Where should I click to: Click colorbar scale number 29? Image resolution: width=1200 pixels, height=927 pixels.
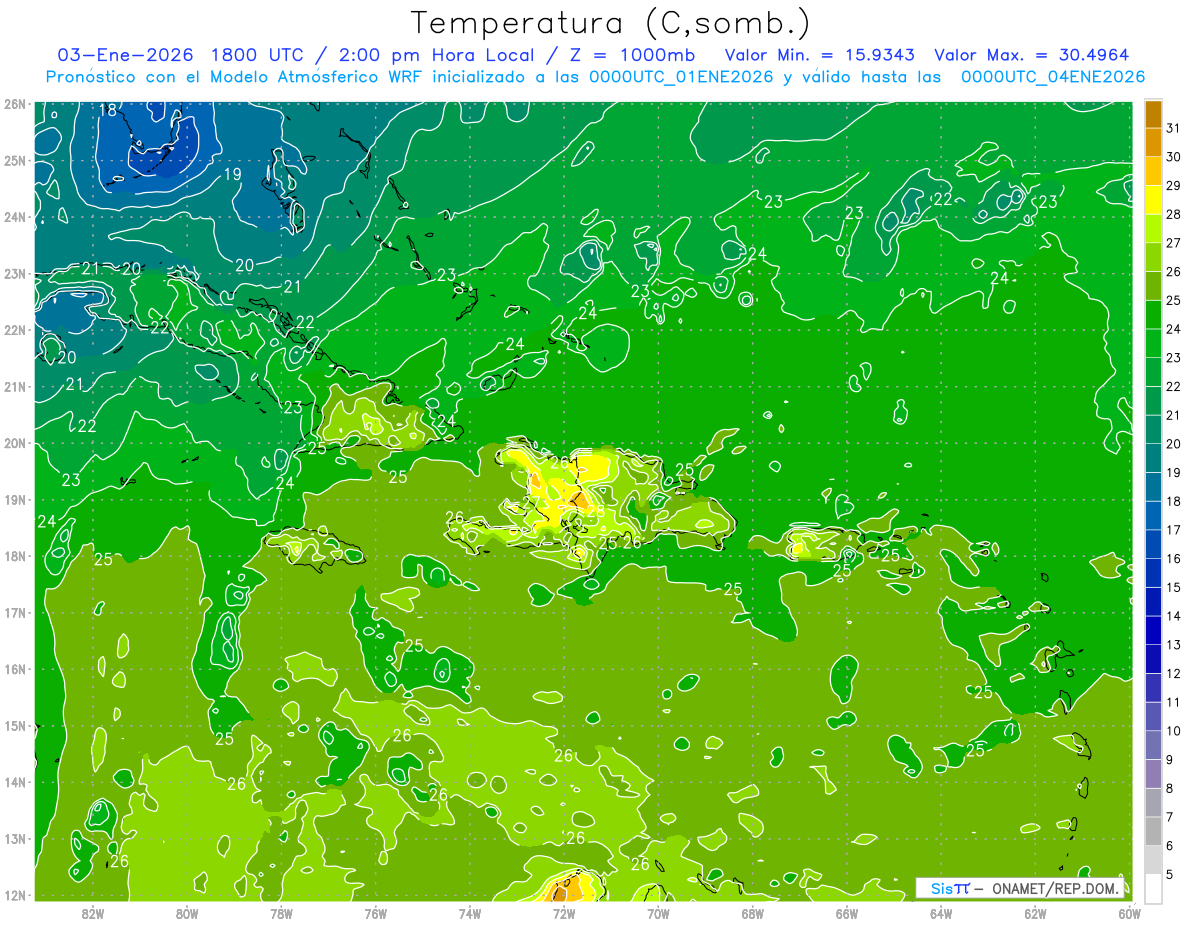click(x=1174, y=186)
